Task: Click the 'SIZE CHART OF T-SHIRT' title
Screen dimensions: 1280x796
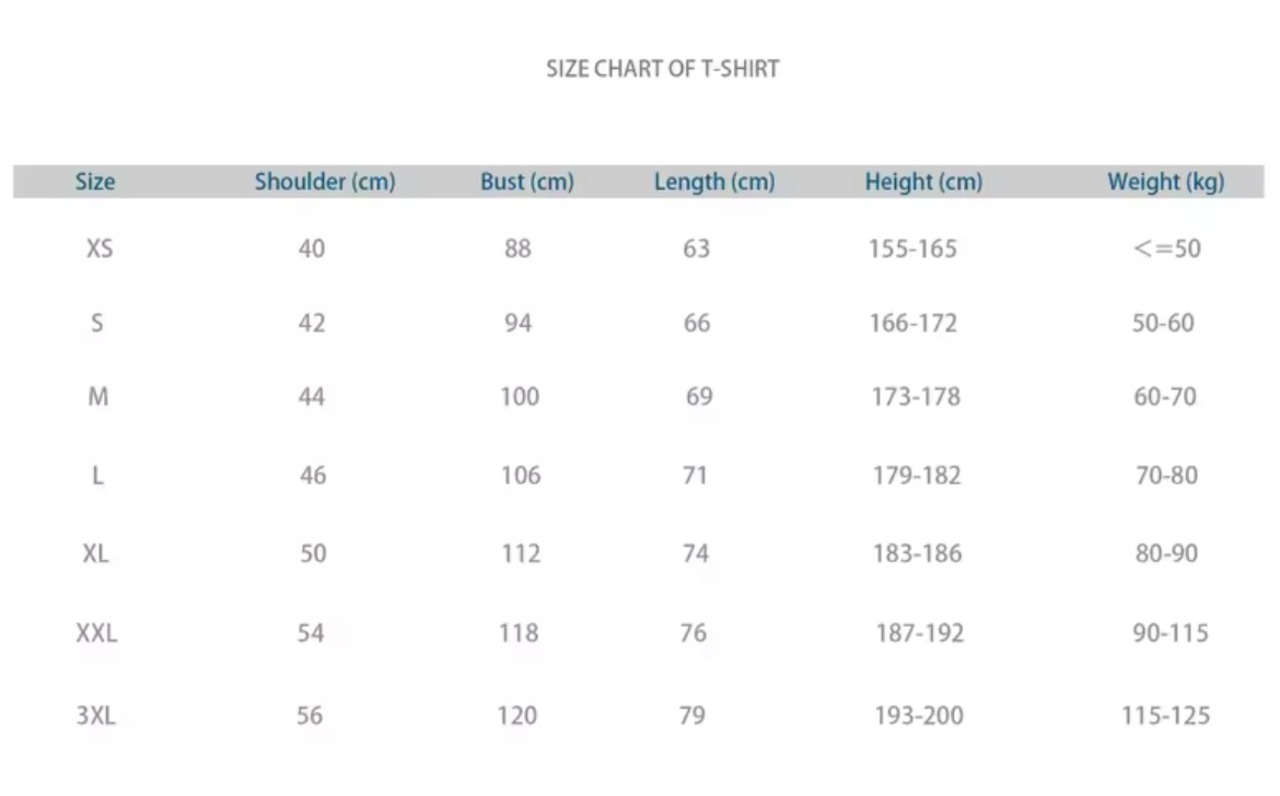Action: [x=662, y=69]
